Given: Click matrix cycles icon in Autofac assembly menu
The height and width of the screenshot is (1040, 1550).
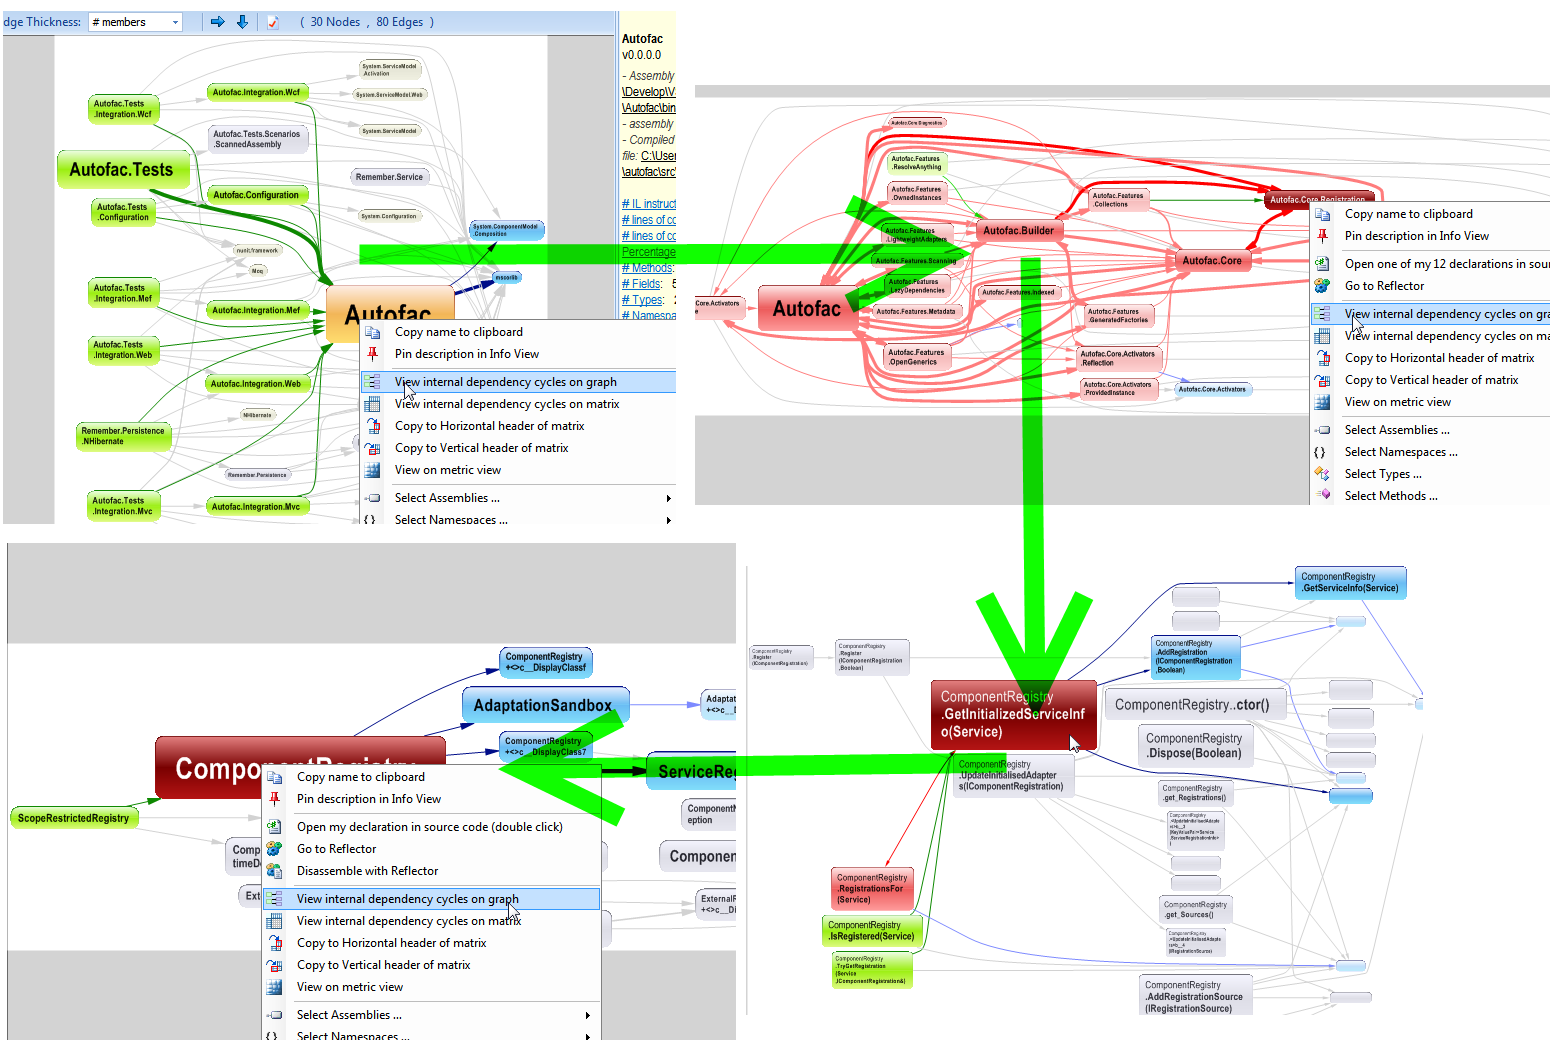Looking at the screenshot, I should tap(373, 404).
